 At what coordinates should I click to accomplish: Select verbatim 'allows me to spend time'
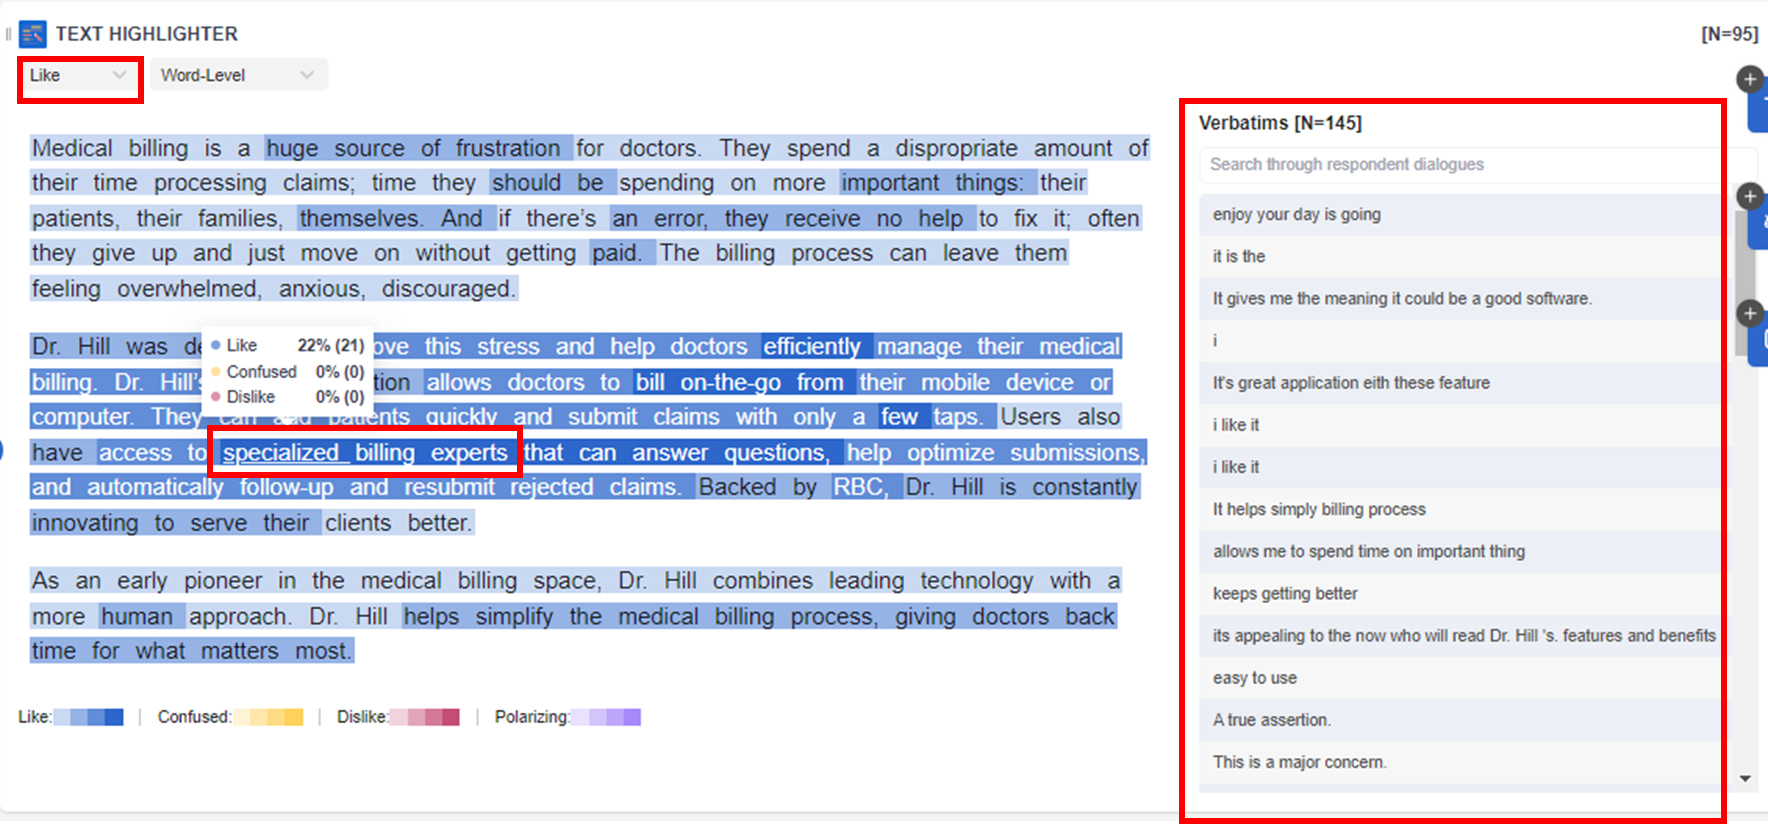coord(1460,551)
